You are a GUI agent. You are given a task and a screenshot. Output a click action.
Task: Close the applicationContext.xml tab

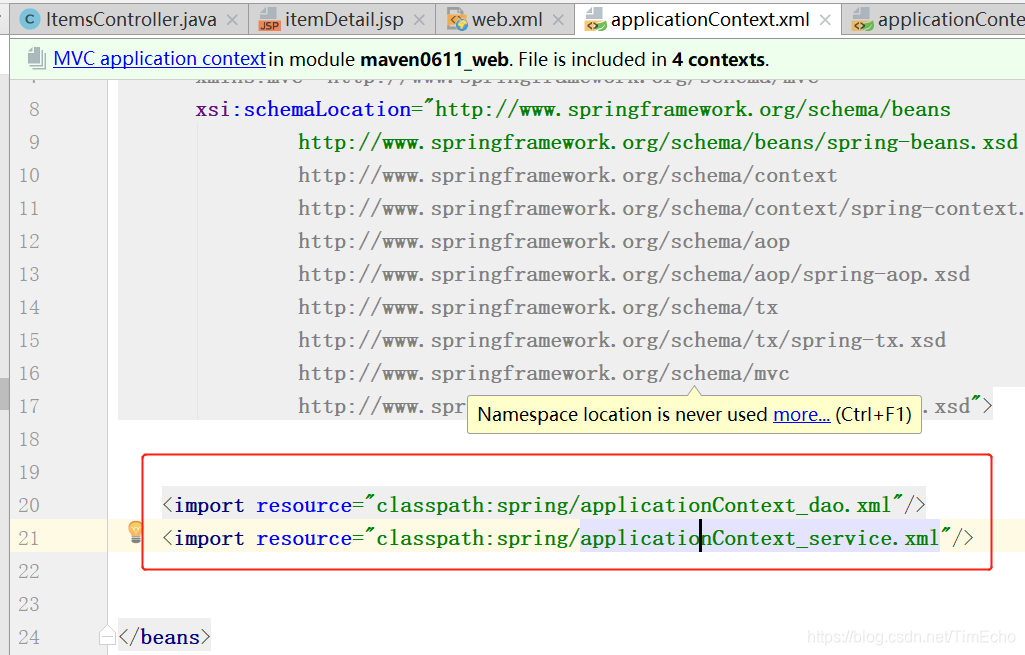tap(825, 20)
